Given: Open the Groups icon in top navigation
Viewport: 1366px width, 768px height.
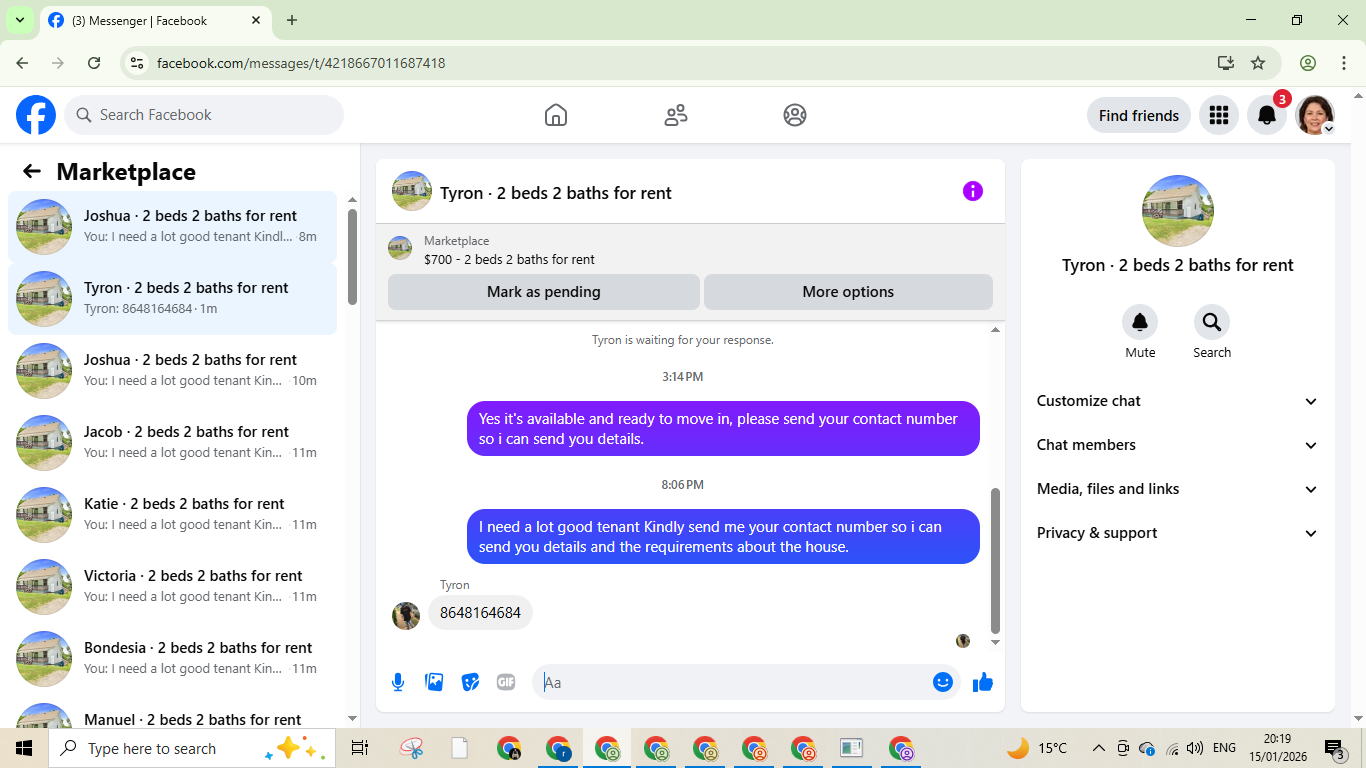Looking at the screenshot, I should click(795, 115).
